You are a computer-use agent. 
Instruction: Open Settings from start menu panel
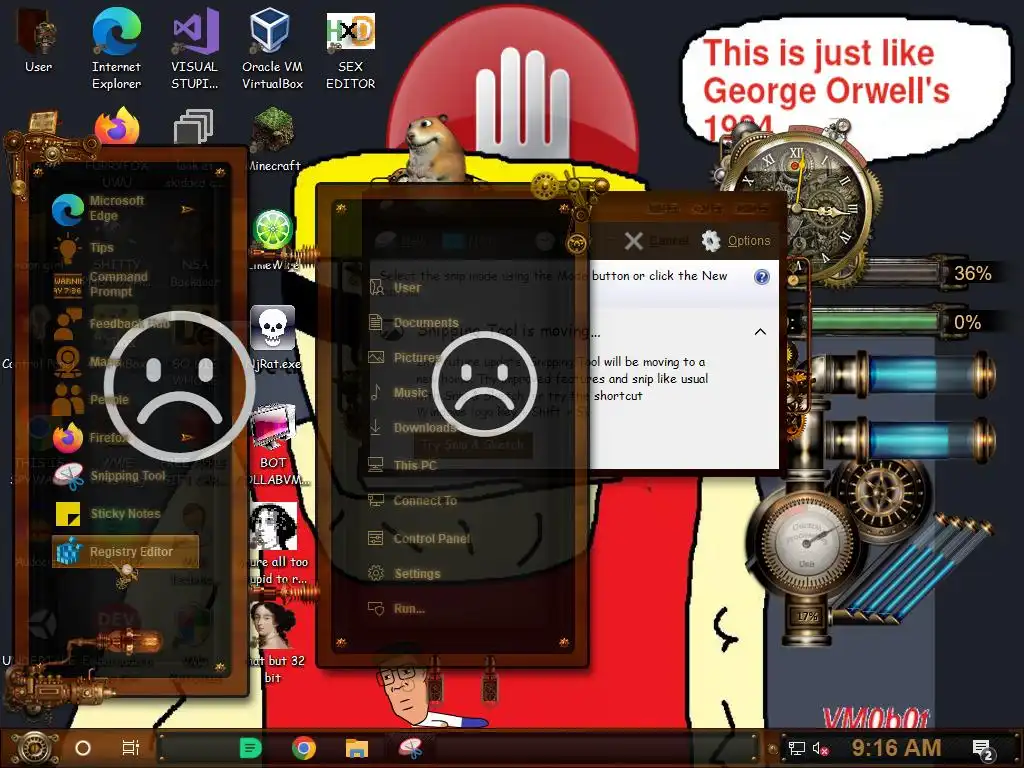click(x=404, y=573)
